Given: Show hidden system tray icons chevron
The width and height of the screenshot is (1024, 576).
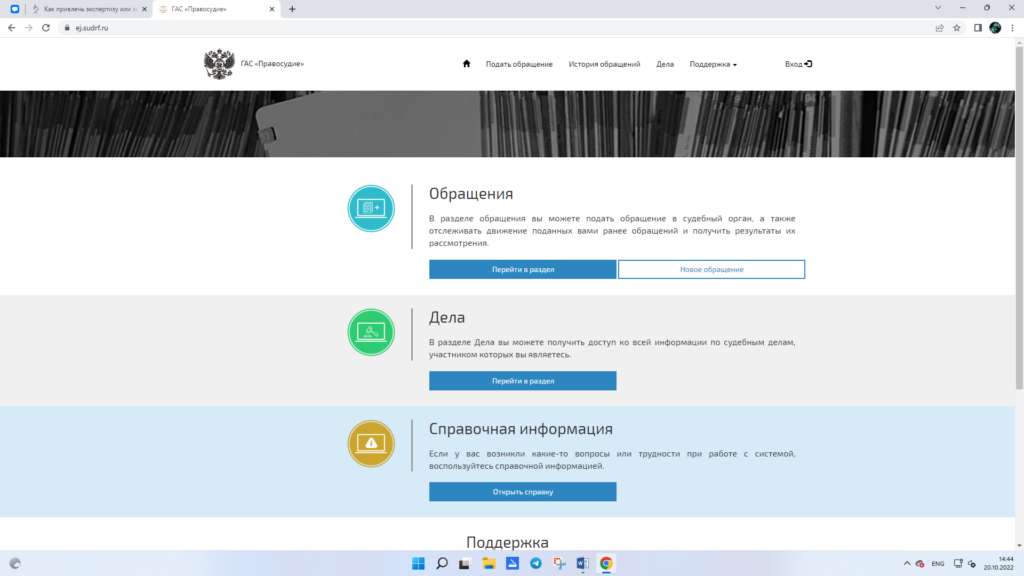Looking at the screenshot, I should [x=906, y=563].
